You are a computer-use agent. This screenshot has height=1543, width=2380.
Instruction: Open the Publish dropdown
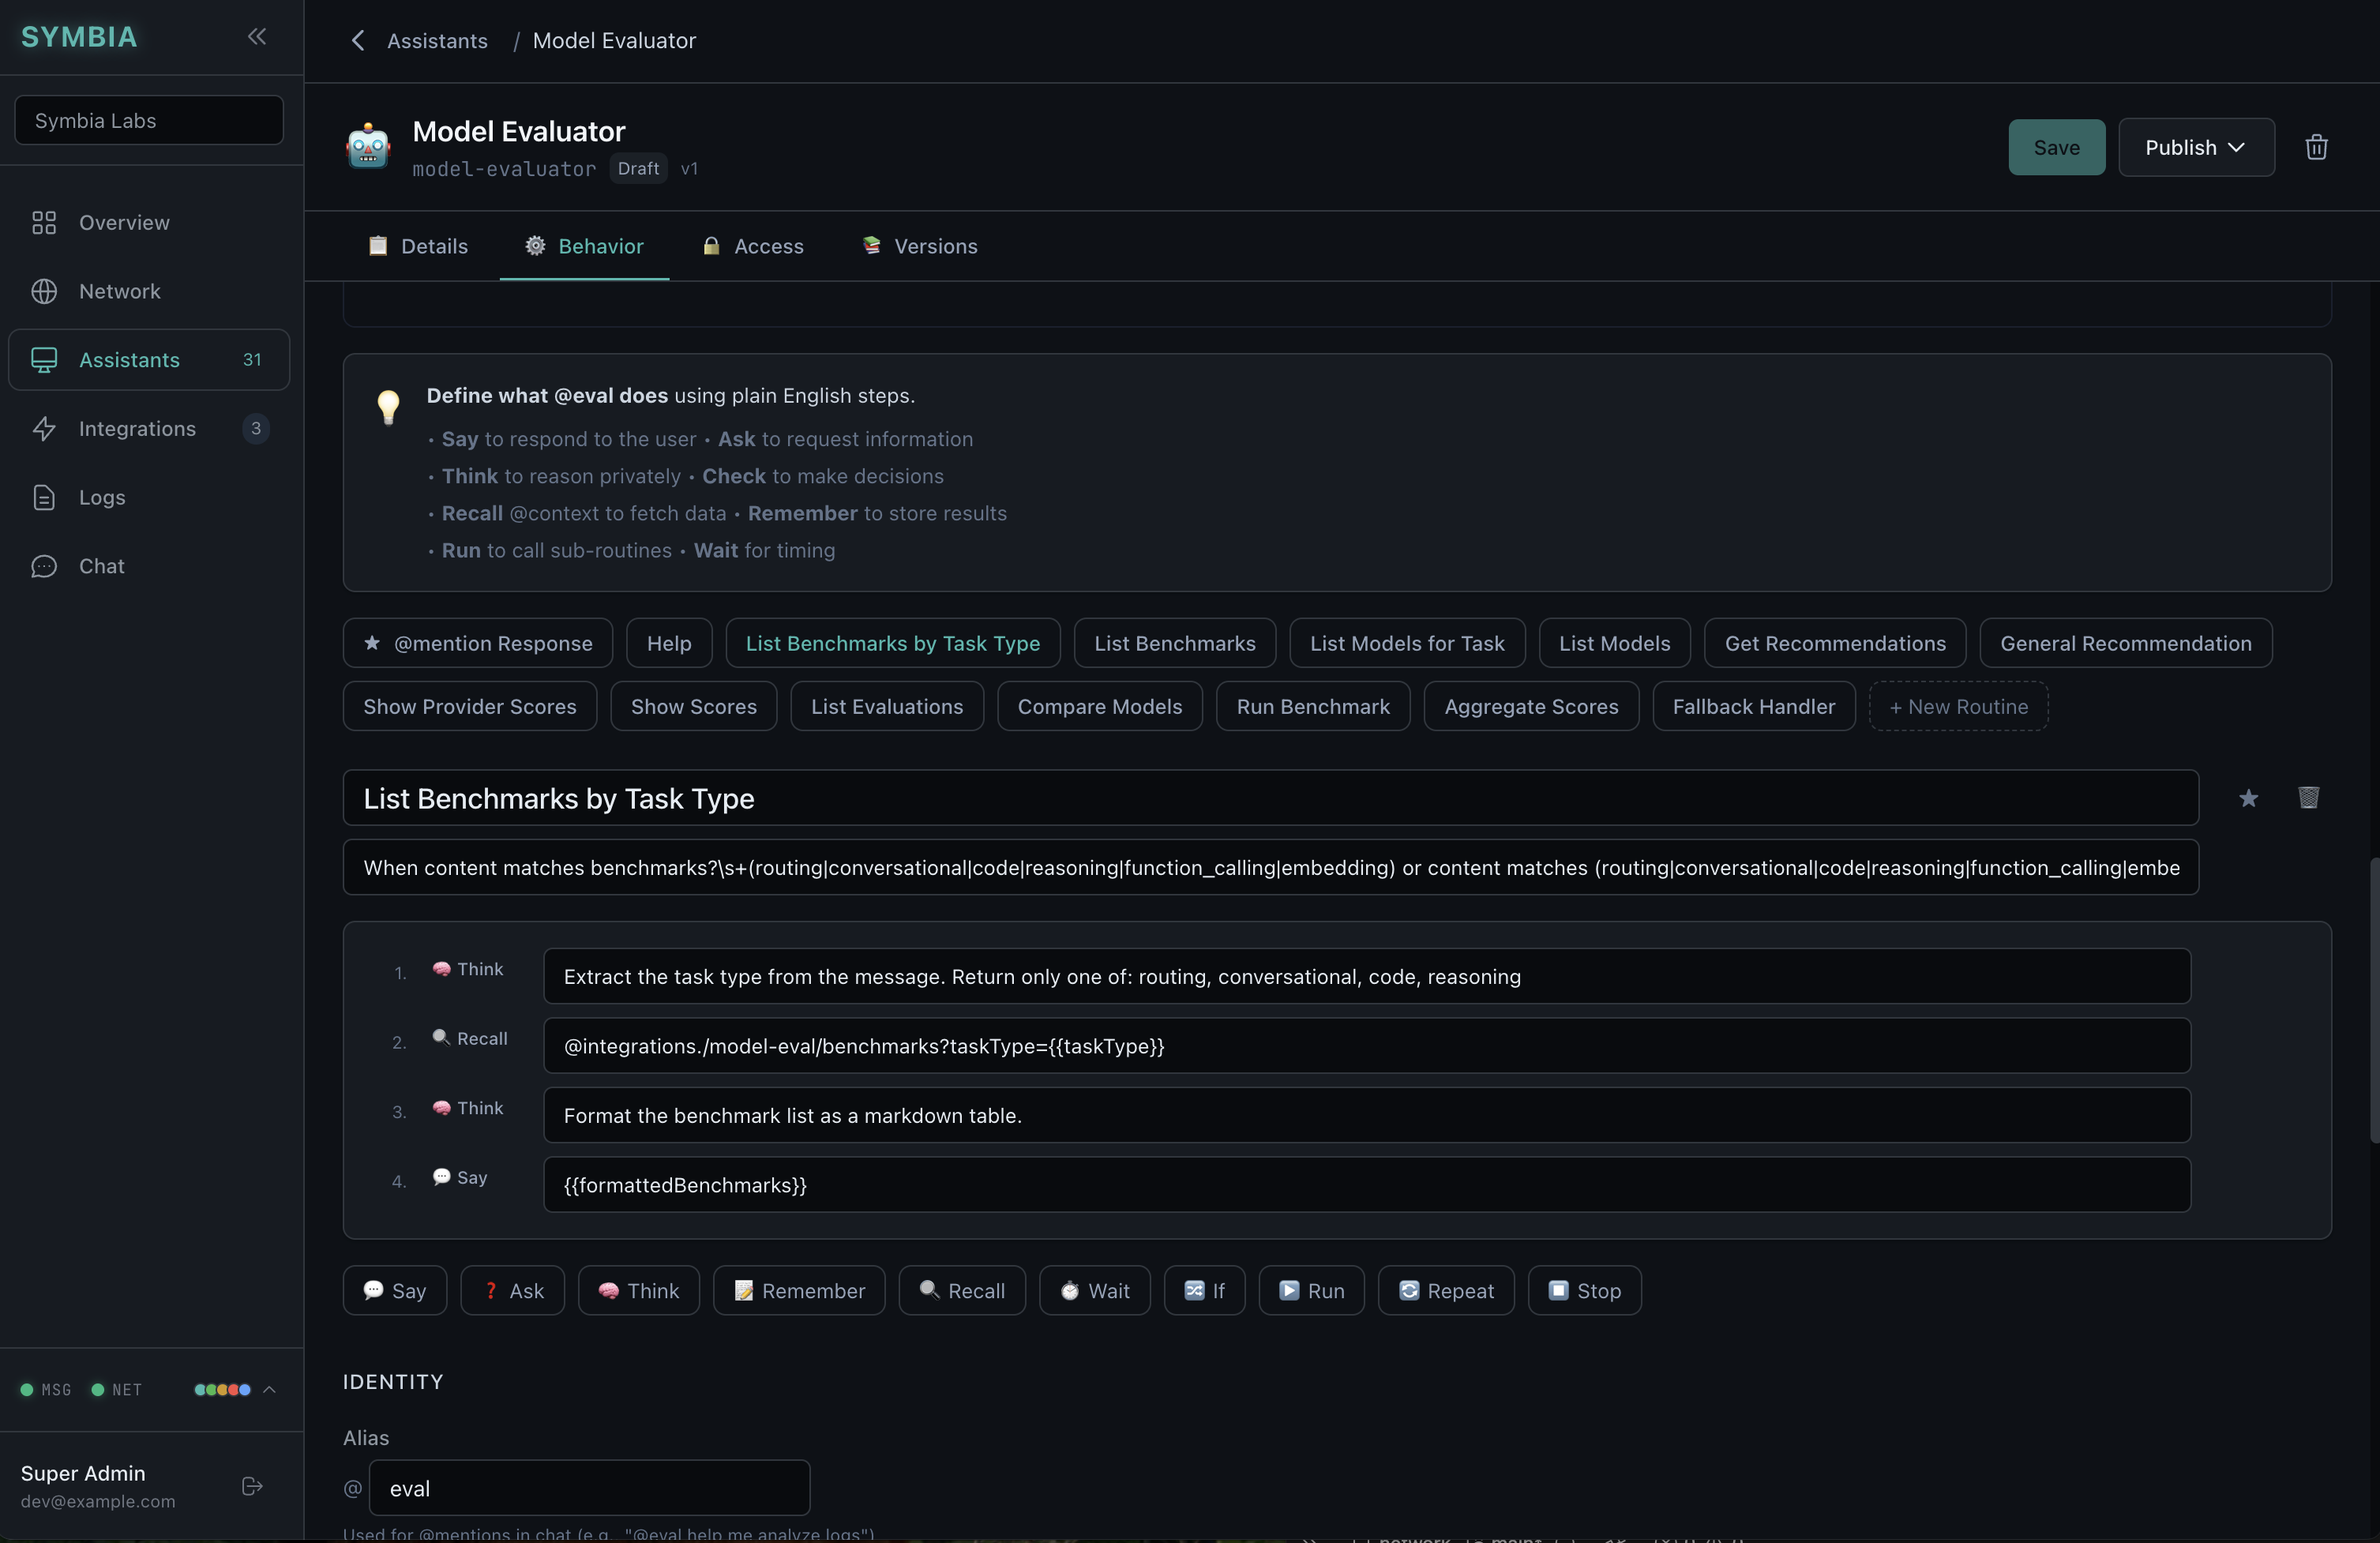pos(2196,147)
